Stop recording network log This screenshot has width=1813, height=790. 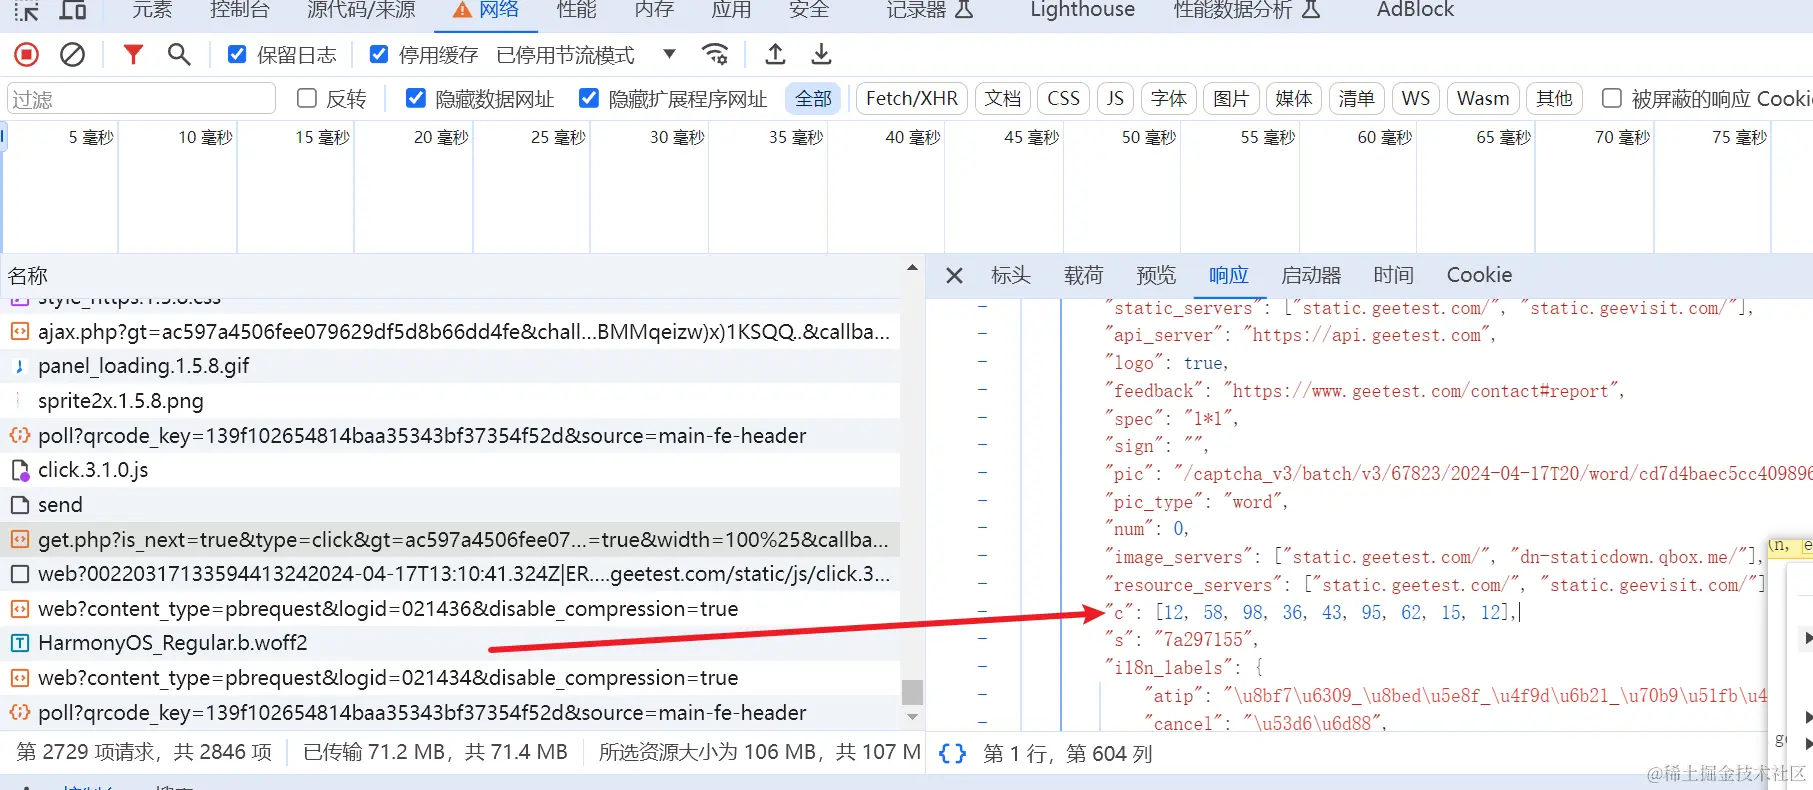click(27, 55)
